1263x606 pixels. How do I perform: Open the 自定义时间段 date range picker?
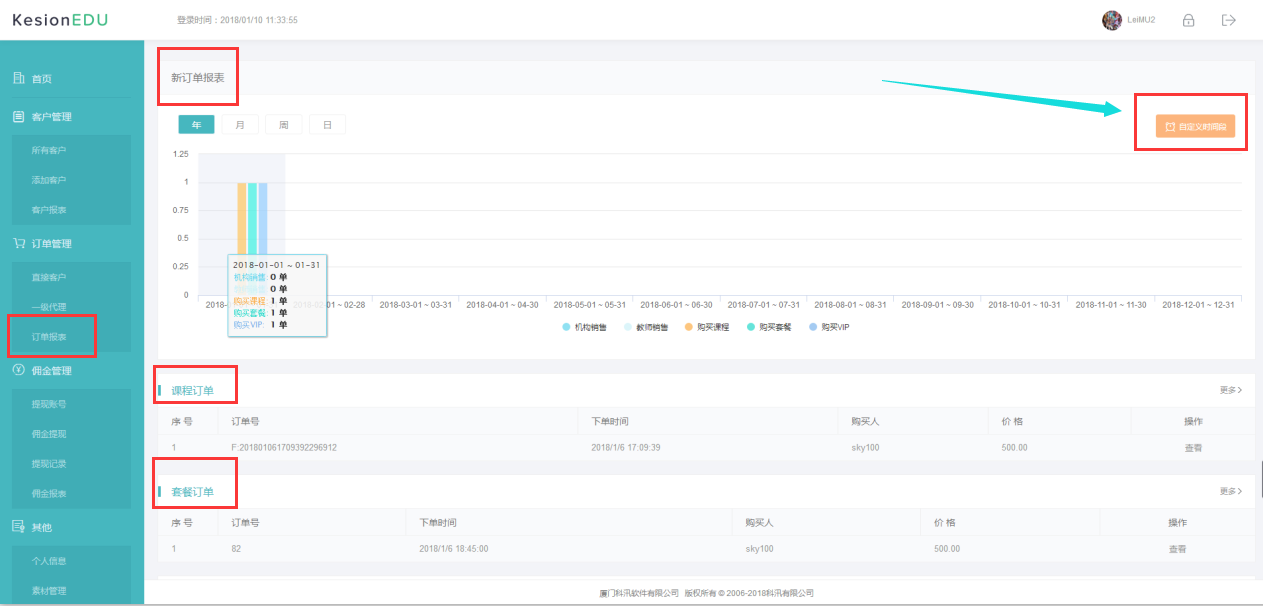1195,126
